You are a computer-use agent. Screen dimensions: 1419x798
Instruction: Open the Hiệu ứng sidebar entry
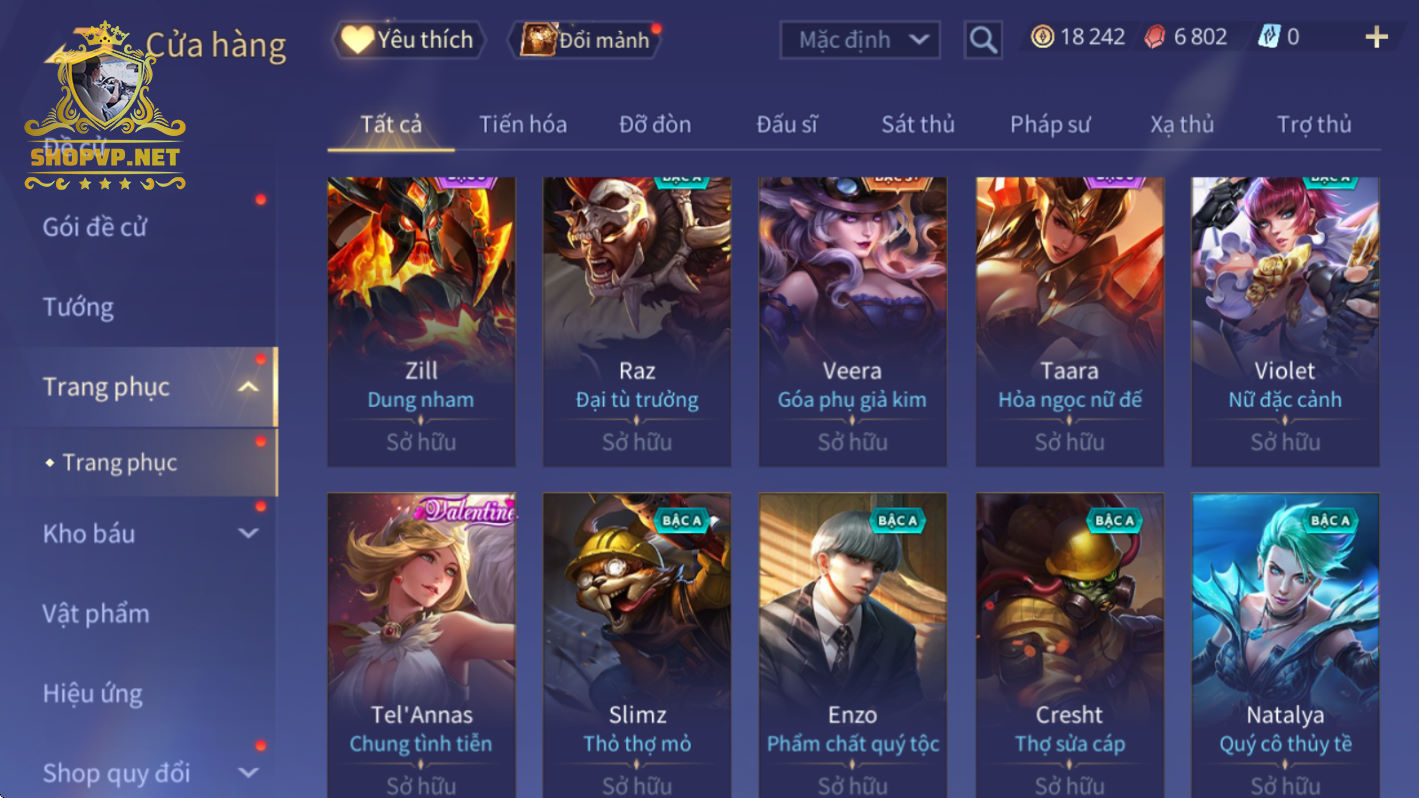pyautogui.click(x=92, y=693)
